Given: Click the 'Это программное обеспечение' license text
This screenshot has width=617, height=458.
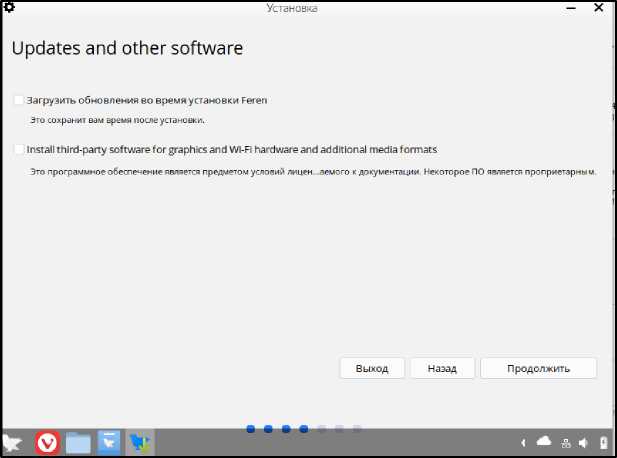Looking at the screenshot, I should click(313, 172).
